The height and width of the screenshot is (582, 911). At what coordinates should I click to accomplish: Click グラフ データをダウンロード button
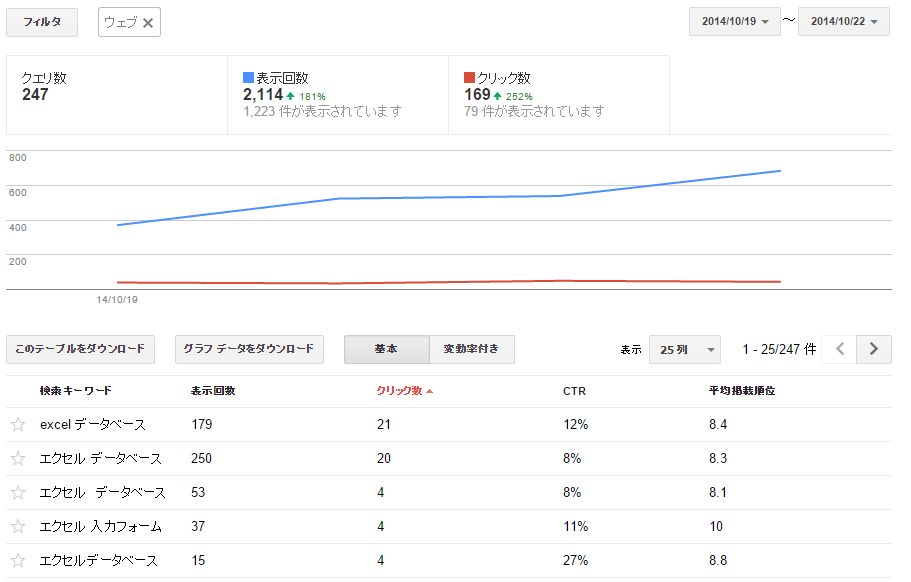249,349
